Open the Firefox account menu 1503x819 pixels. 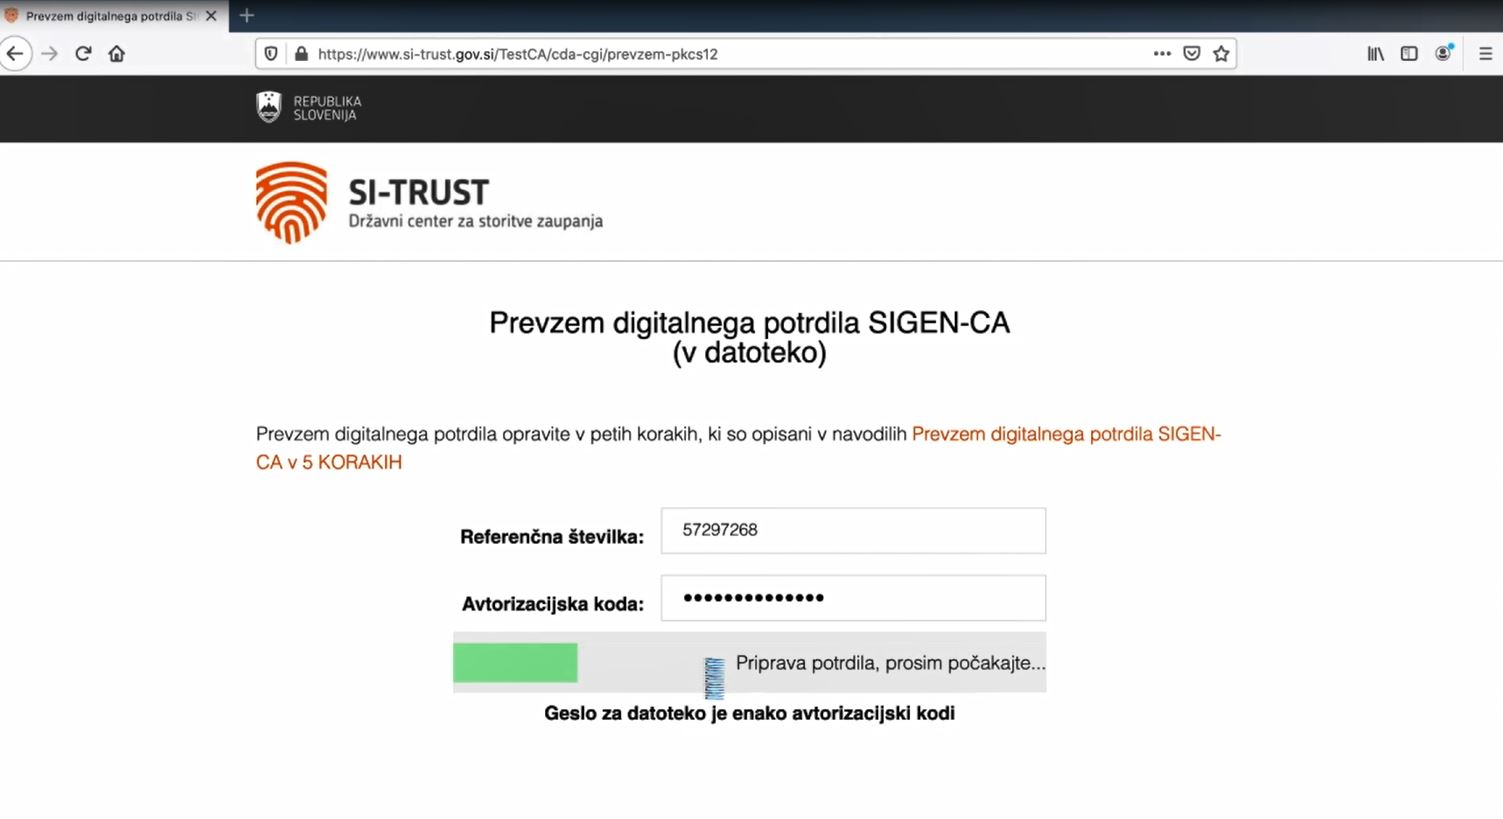click(1443, 54)
